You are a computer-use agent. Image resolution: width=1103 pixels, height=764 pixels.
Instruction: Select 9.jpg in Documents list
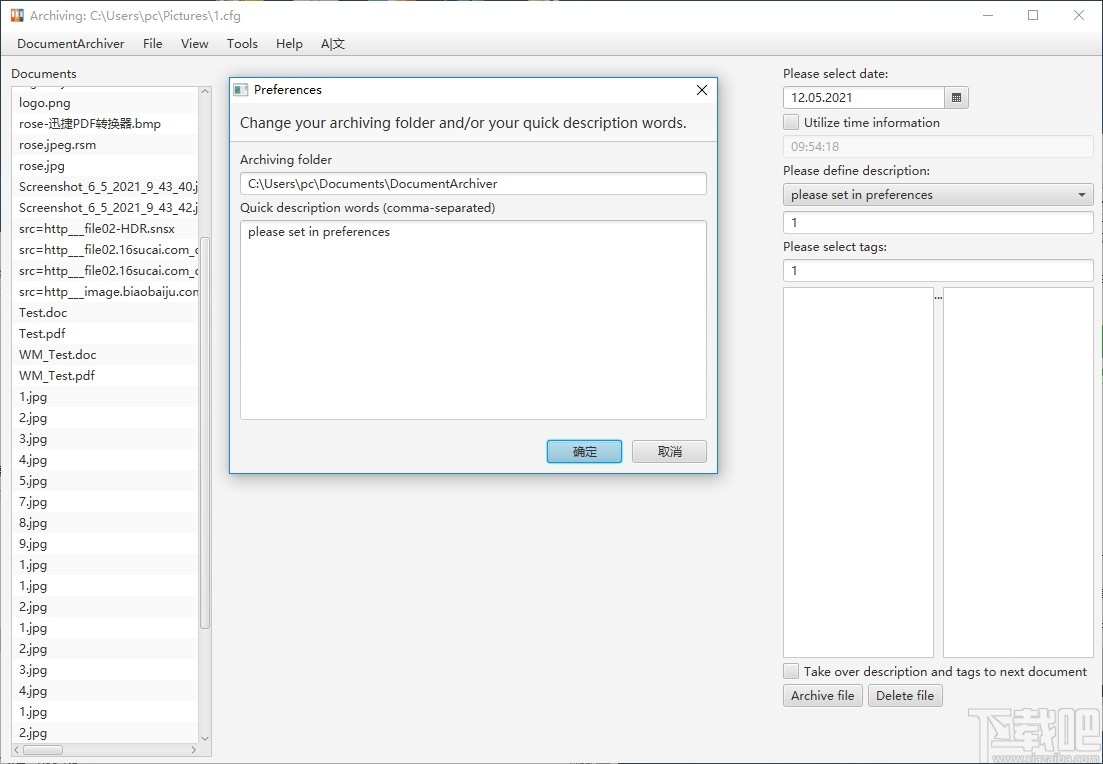click(x=106, y=545)
